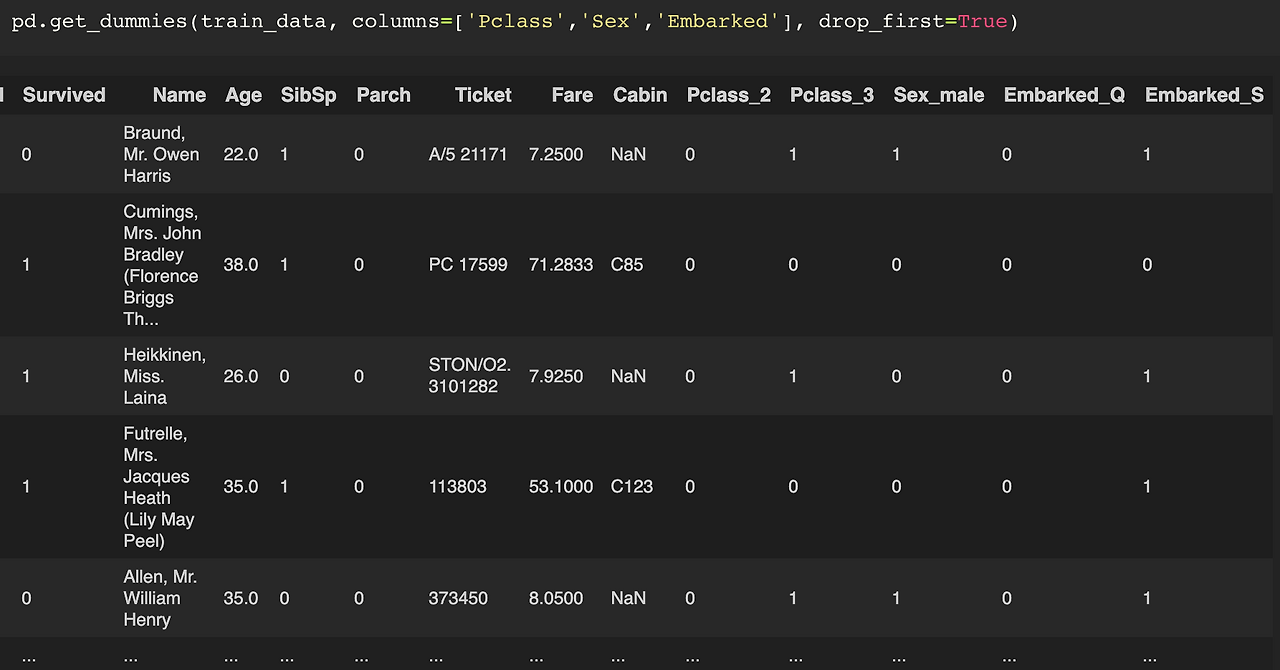
Task: Click the Ticket column header
Action: pos(483,95)
